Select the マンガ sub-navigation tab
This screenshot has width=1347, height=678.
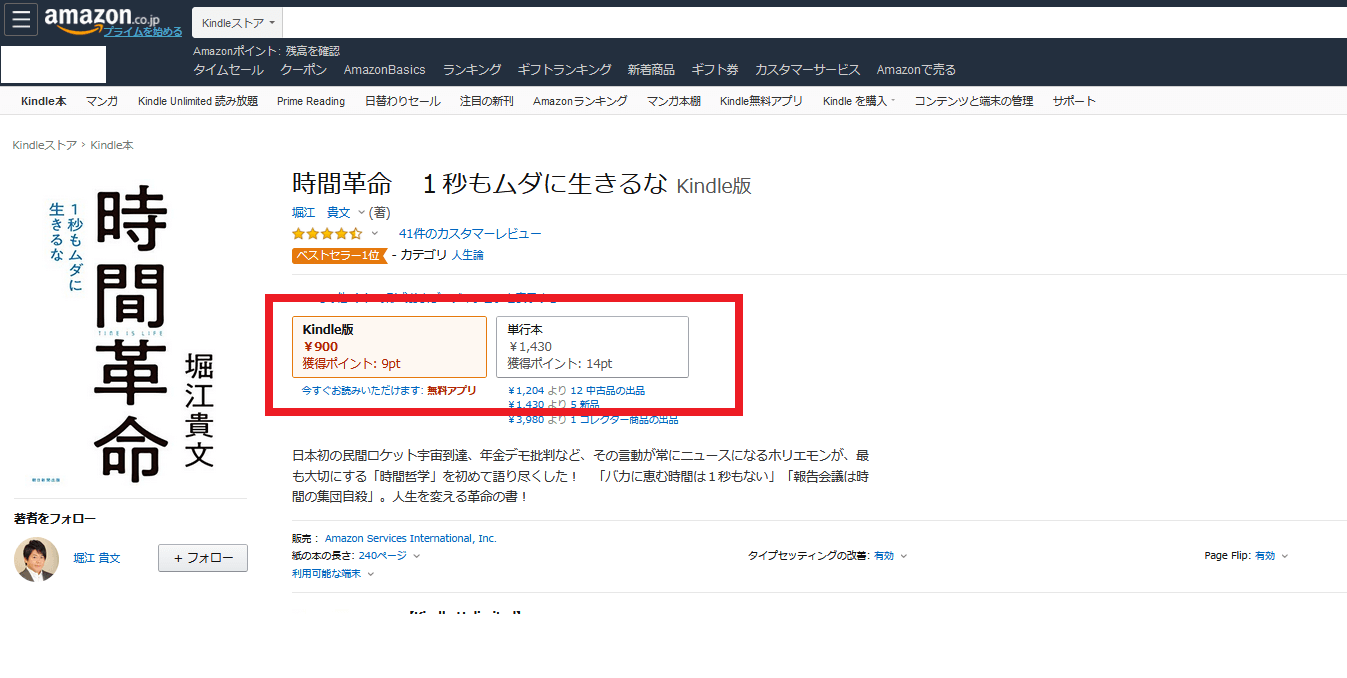[102, 101]
